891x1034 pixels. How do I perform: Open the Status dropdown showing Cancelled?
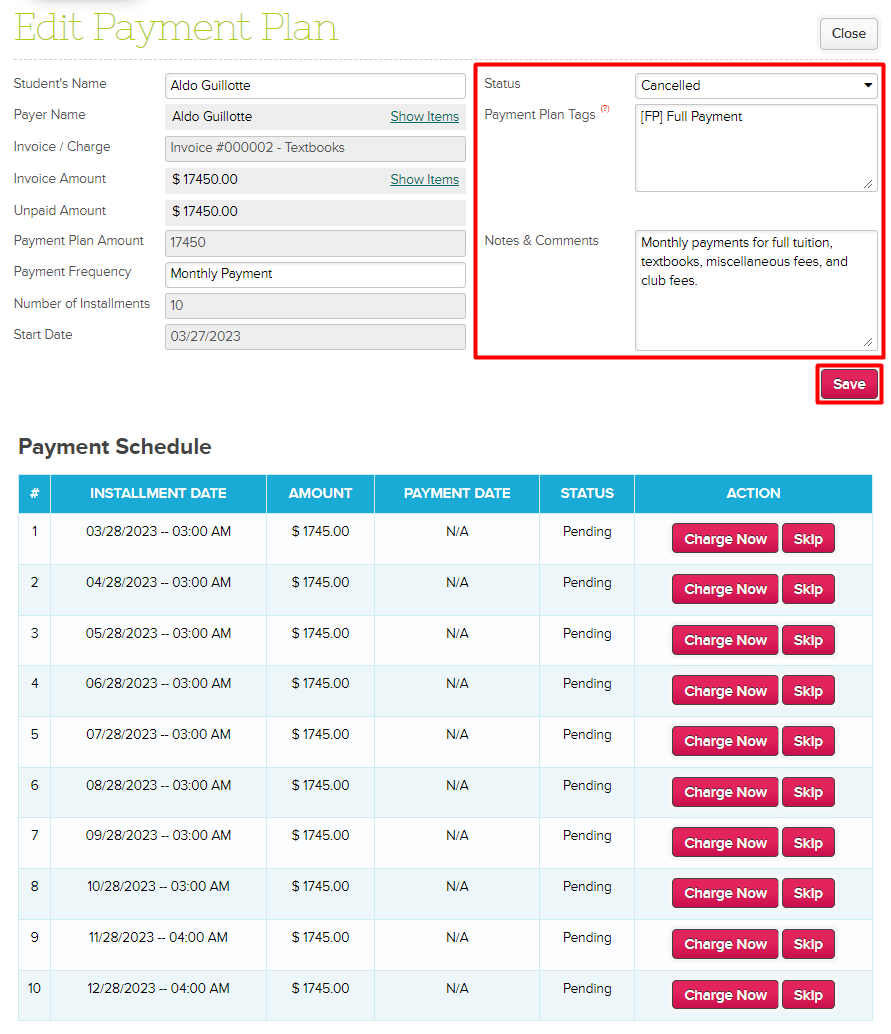point(756,86)
